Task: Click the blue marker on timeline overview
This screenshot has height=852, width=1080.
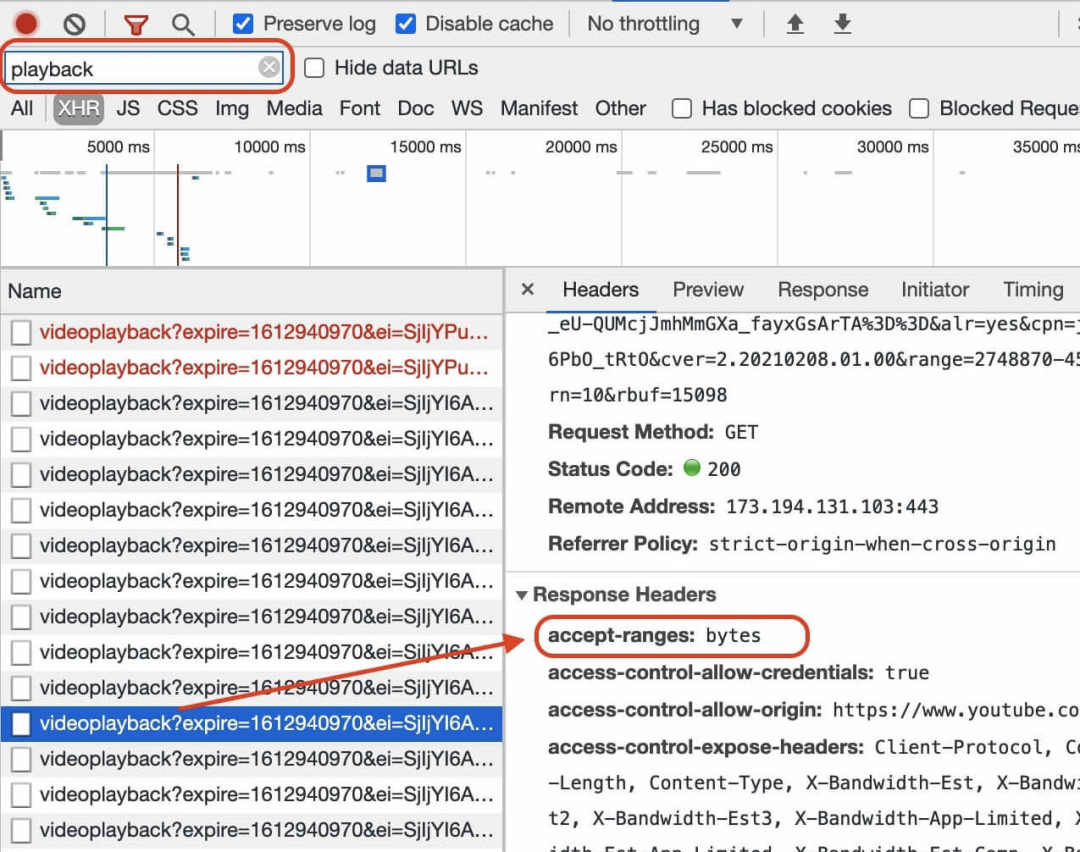Action: coord(376,173)
